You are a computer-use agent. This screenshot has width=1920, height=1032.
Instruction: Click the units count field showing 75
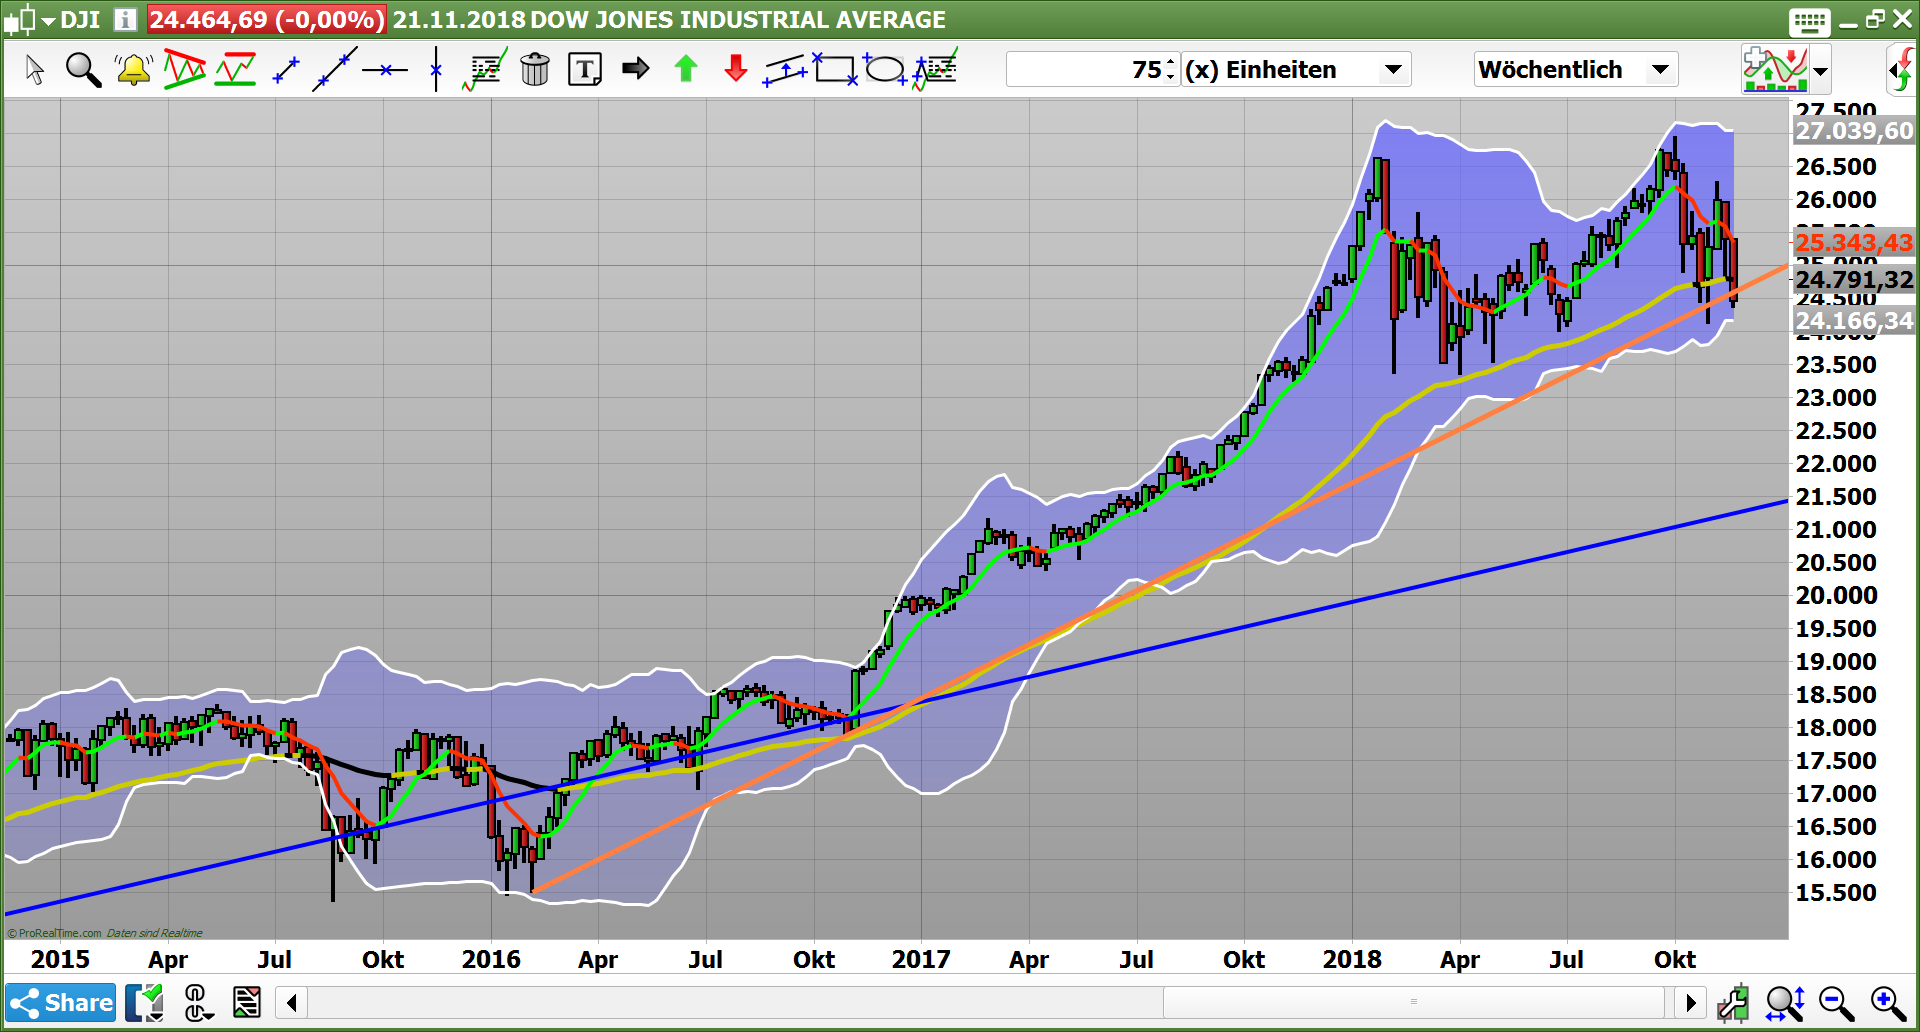click(1086, 70)
